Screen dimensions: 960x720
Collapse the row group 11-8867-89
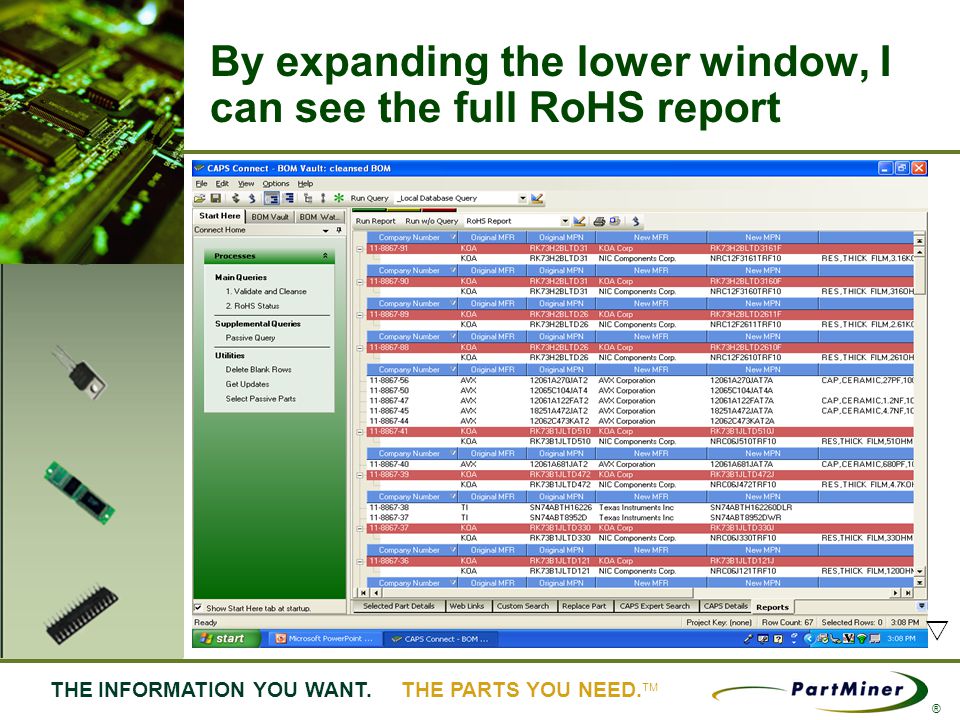pos(360,315)
